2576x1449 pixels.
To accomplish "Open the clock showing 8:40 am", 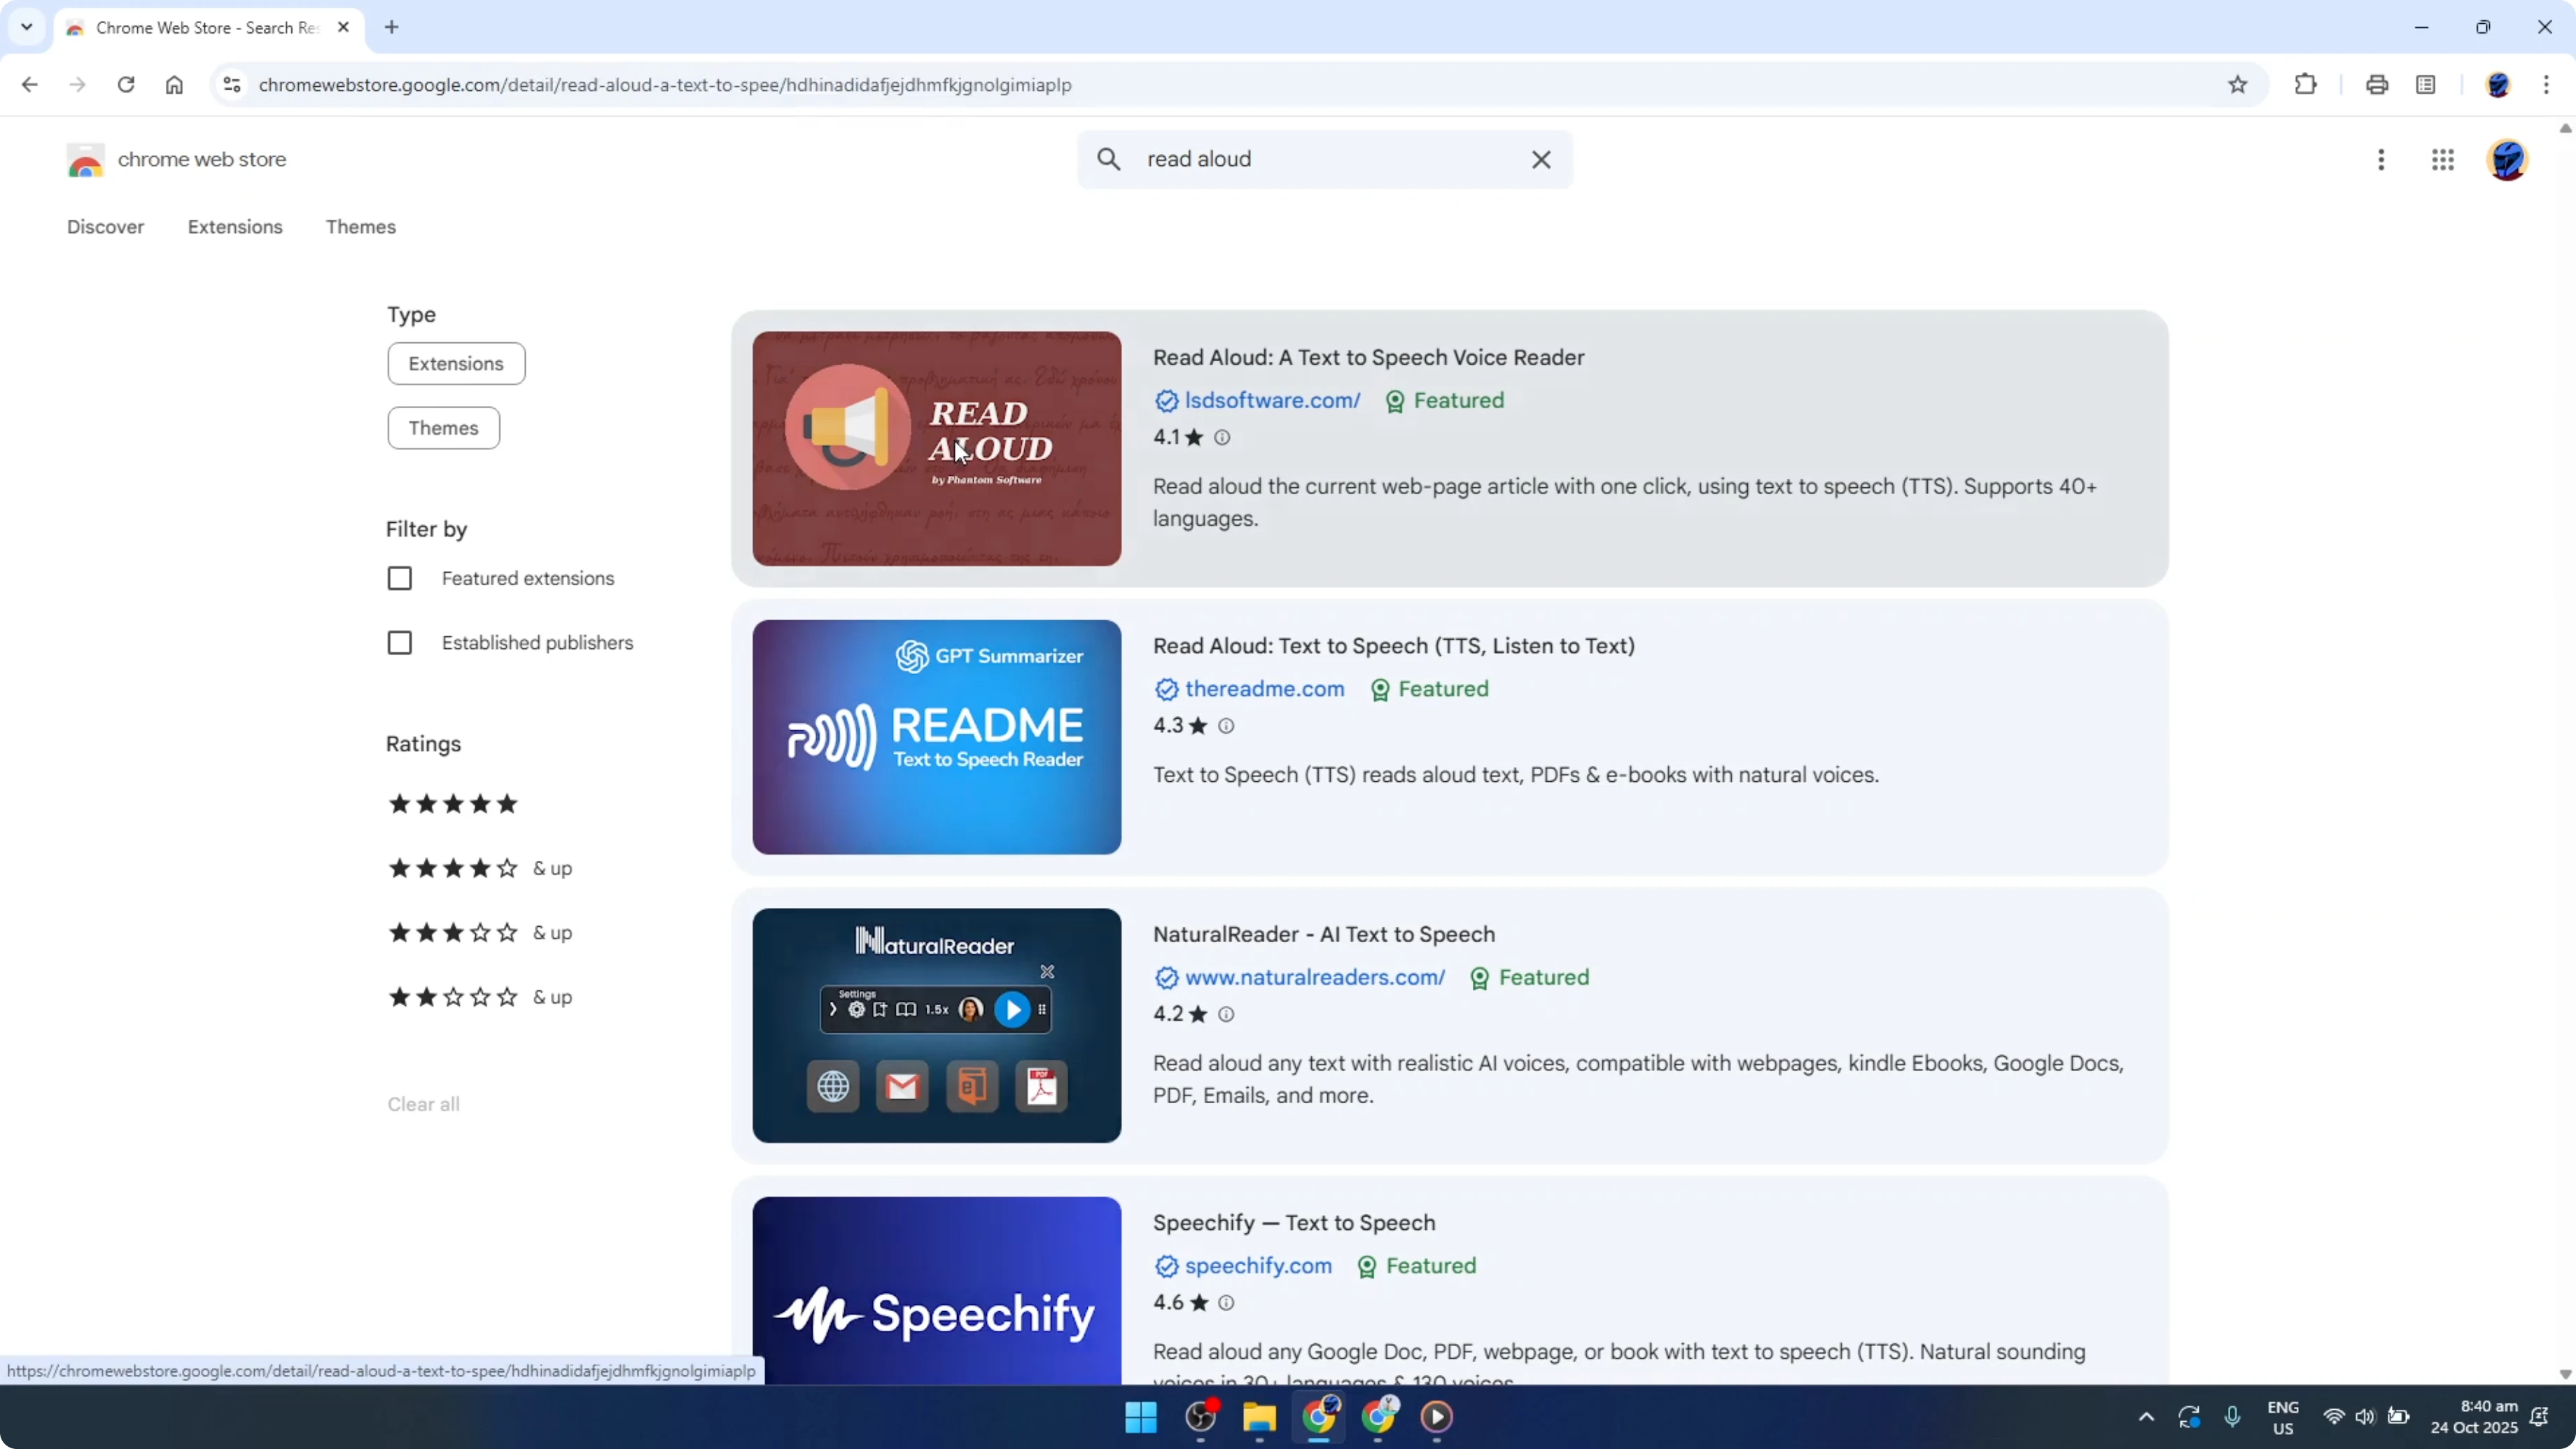I will pos(2474,1417).
